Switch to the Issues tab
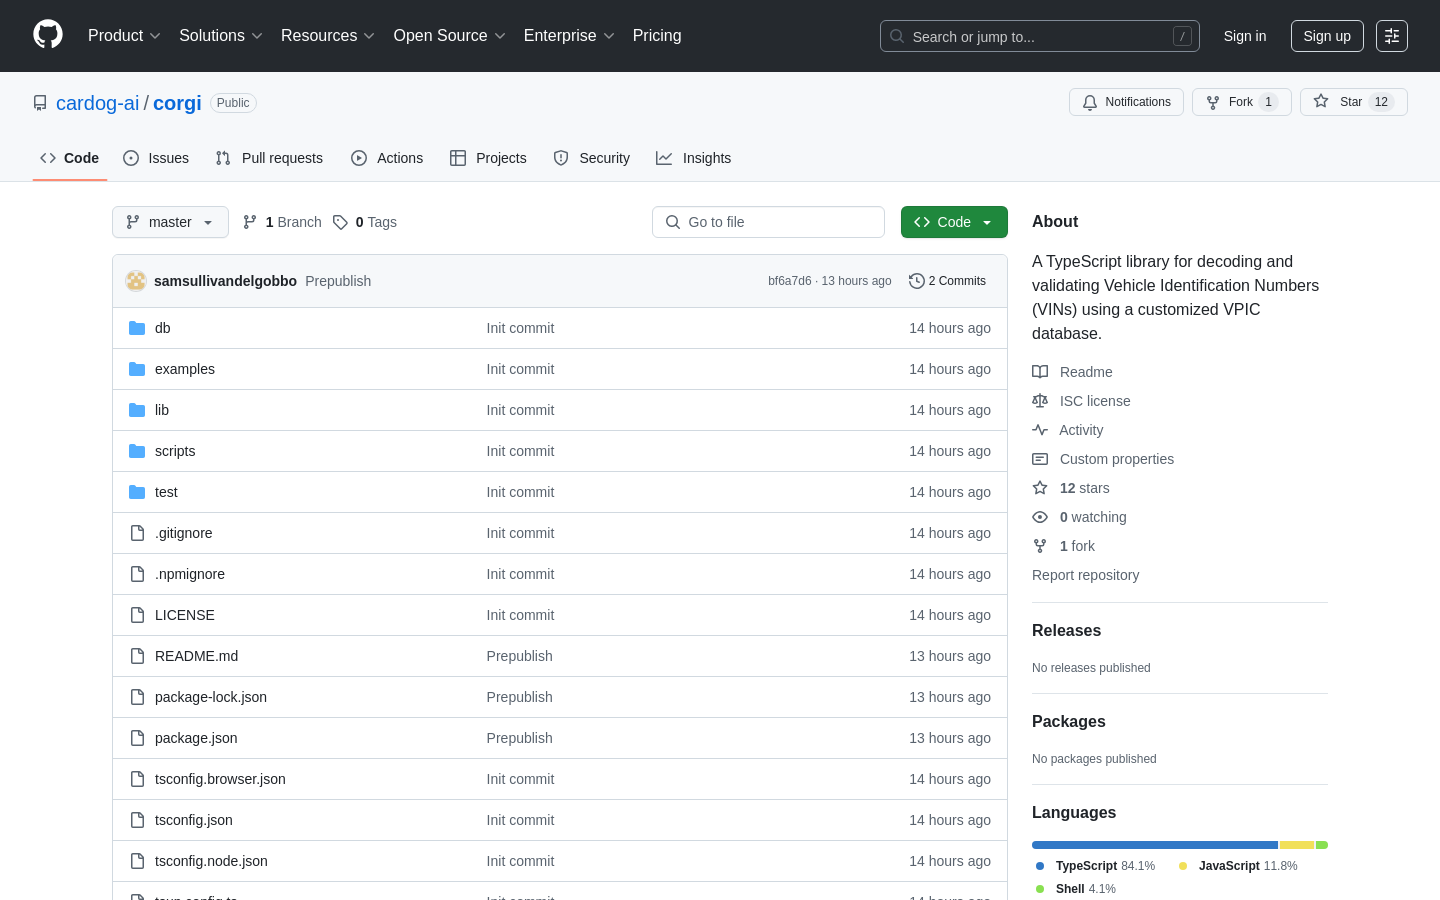 156,158
